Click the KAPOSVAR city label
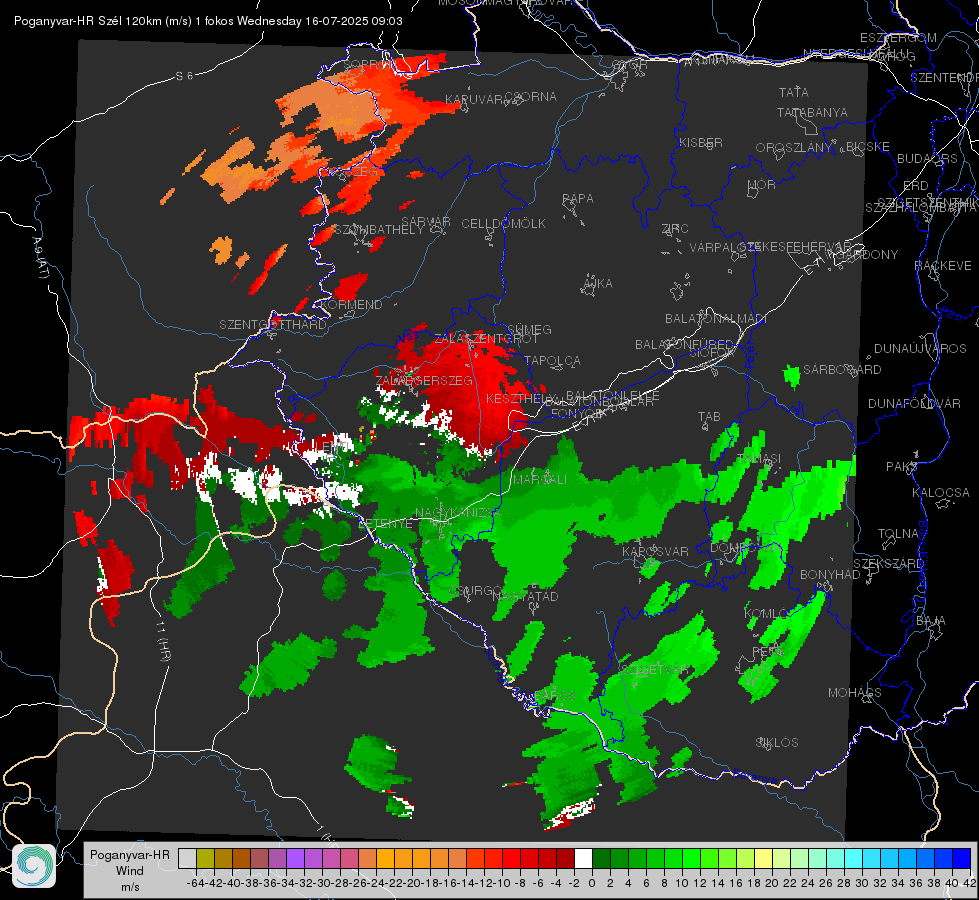Image resolution: width=979 pixels, height=900 pixels. [x=655, y=551]
